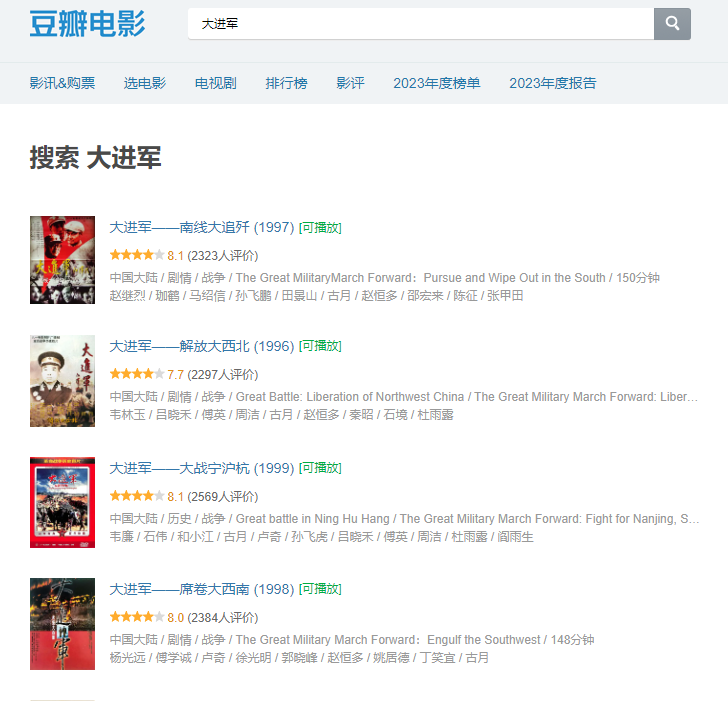Screen dimensions: 728x701
Task: Click the star rating of 席卷大西南
Action: click(x=136, y=617)
